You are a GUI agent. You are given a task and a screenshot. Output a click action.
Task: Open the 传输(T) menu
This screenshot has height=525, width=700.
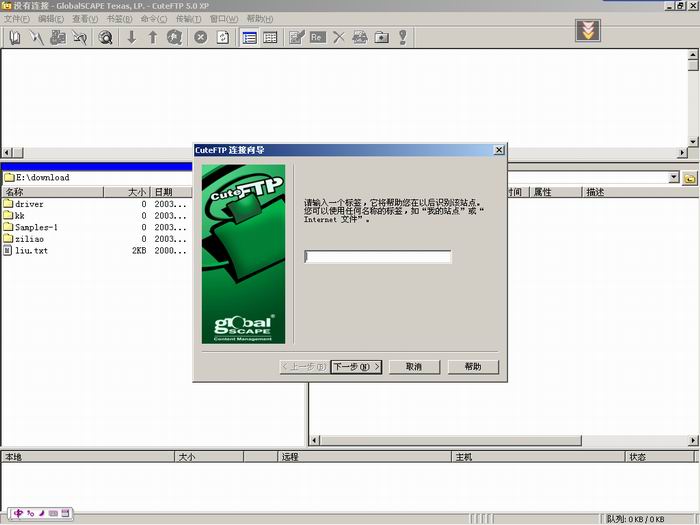click(188, 19)
